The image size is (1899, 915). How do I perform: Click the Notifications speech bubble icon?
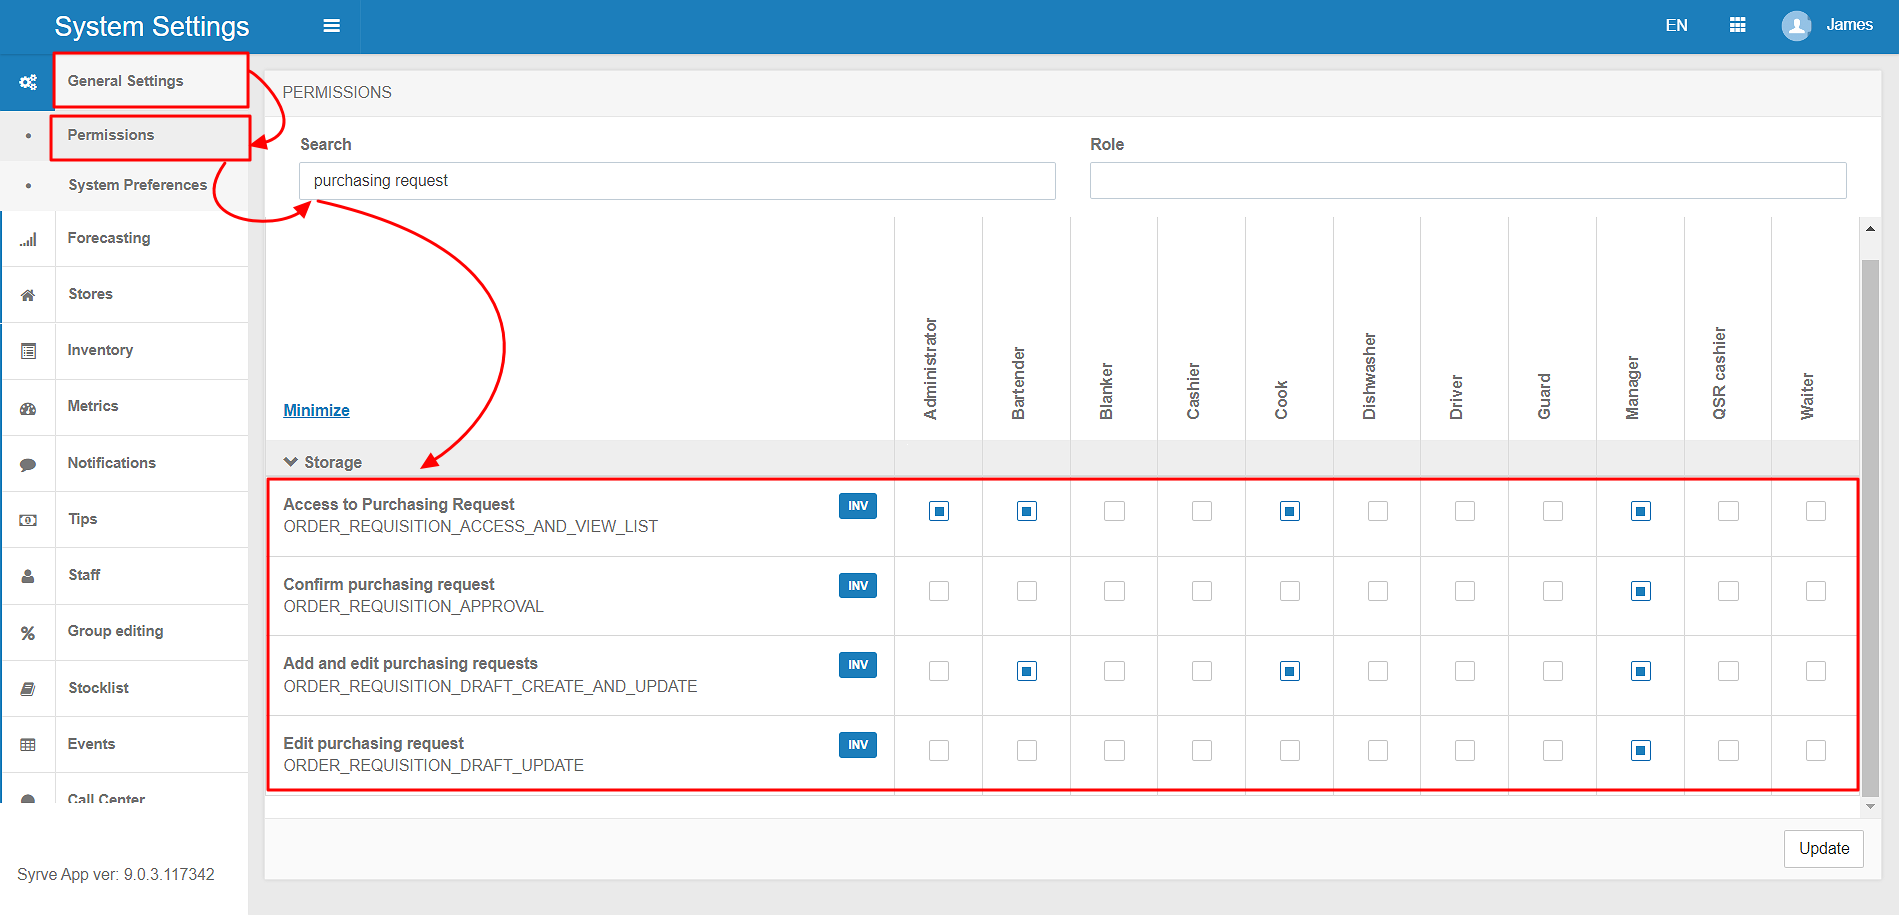(x=28, y=464)
